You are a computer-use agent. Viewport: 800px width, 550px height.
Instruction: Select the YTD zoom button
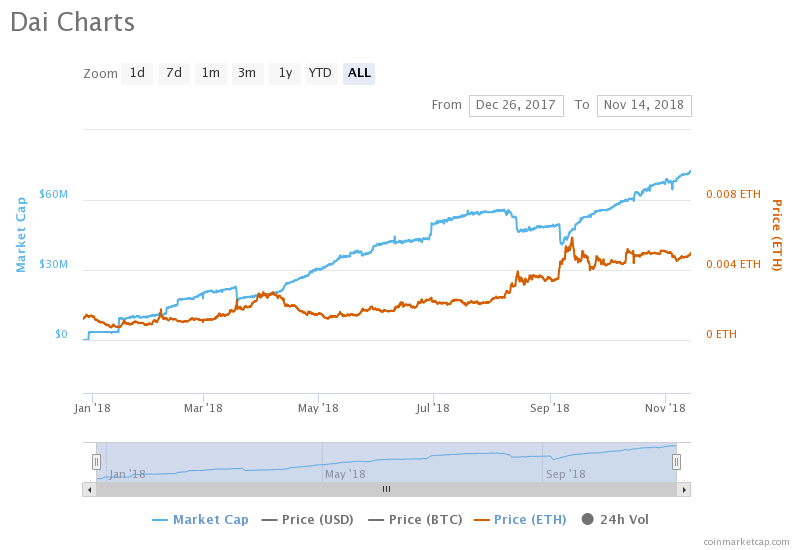pyautogui.click(x=321, y=73)
